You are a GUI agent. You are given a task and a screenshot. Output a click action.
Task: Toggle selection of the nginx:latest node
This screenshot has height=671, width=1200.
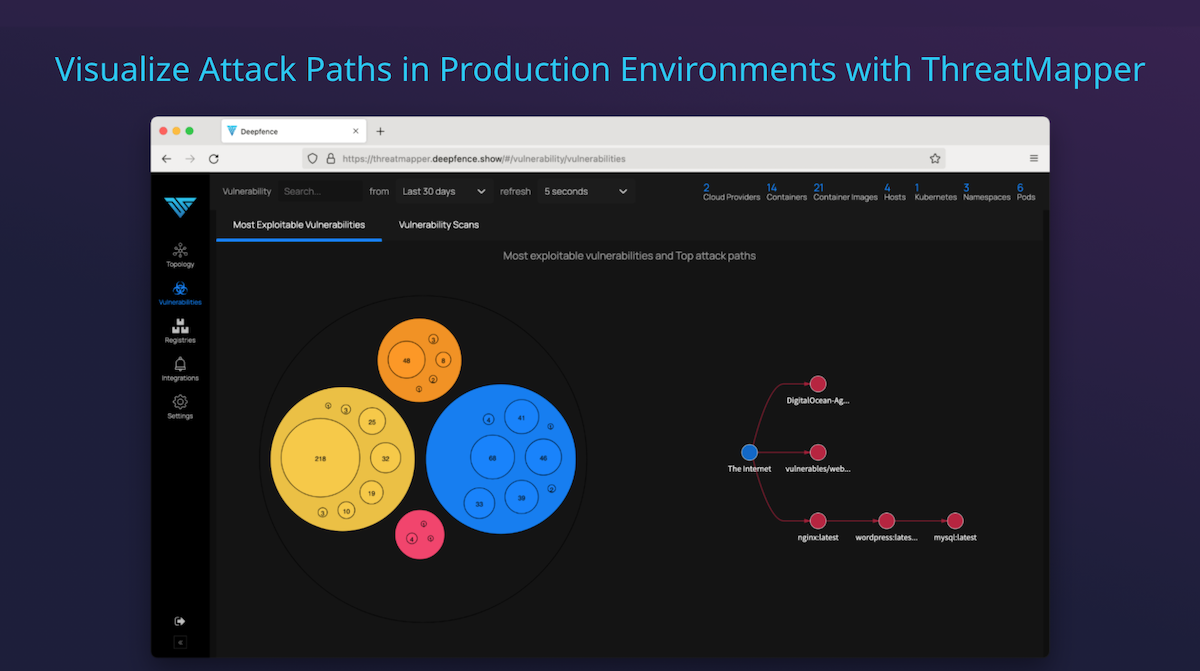(818, 520)
